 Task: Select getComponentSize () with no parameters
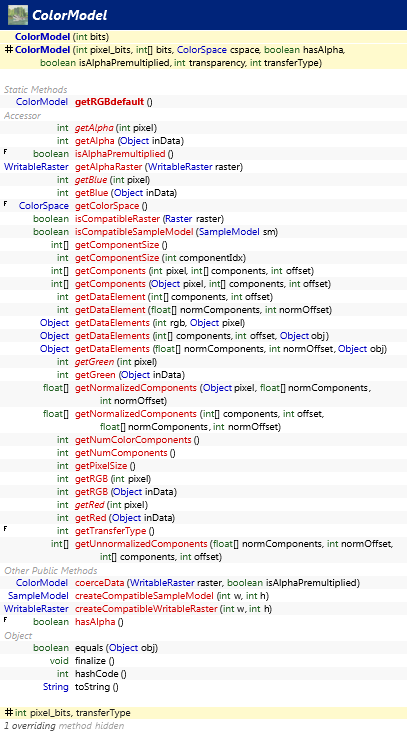click(x=121, y=245)
